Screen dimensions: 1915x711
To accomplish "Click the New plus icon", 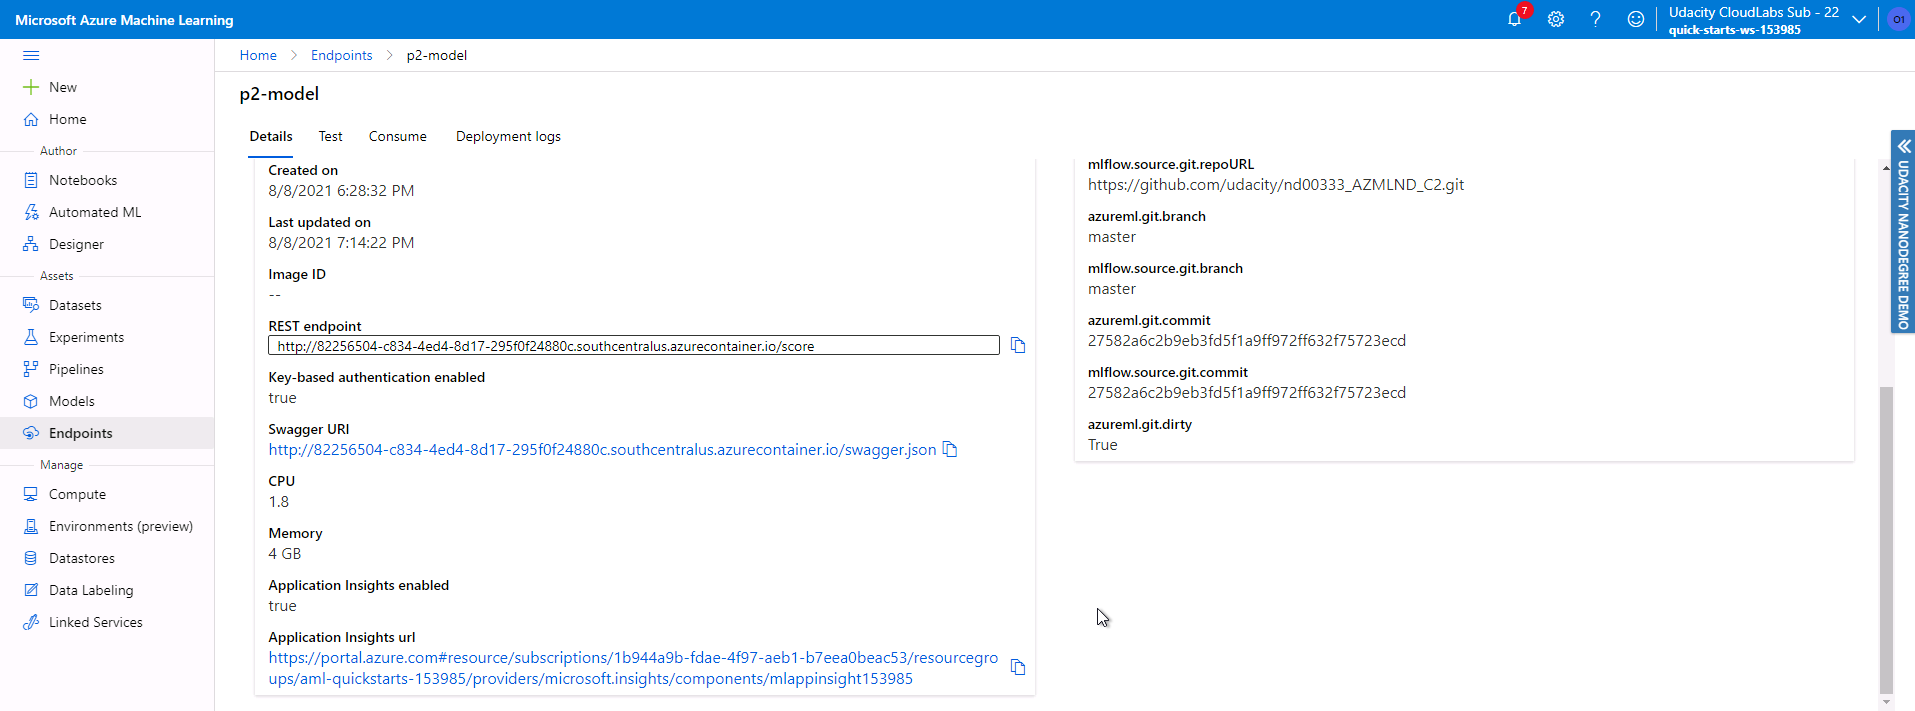I will [x=31, y=87].
